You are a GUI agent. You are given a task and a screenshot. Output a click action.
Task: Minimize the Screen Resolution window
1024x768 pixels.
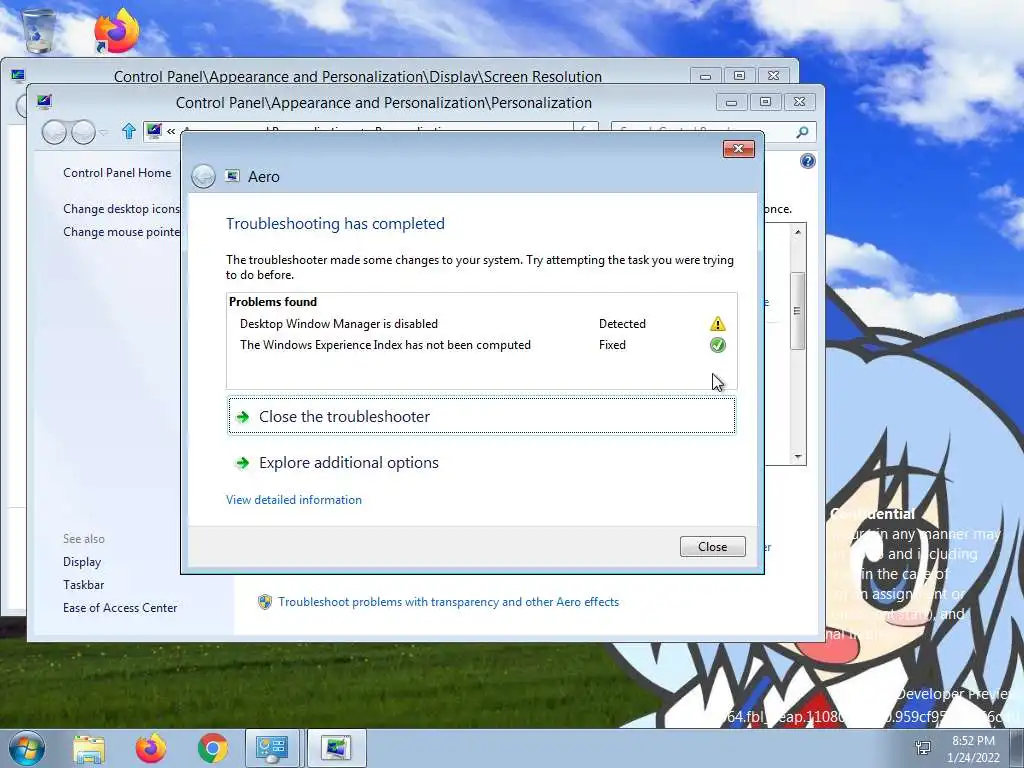(x=705, y=76)
